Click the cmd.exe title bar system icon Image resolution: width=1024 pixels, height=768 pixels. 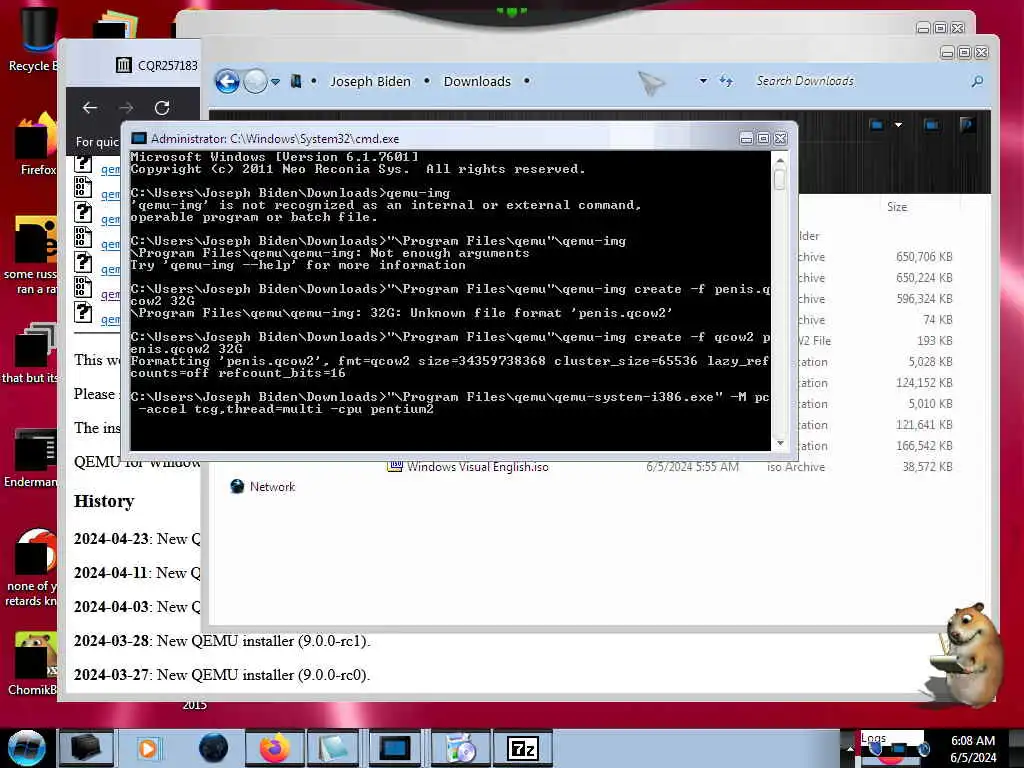tap(138, 138)
